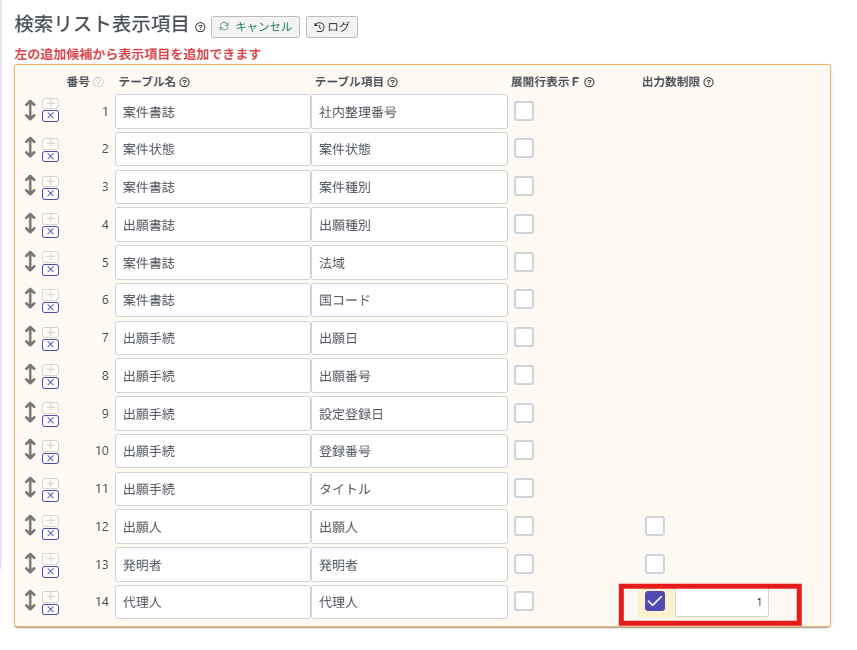Tick 出力数制限 checkbox on 発明者 row
The height and width of the screenshot is (650, 857).
point(655,564)
